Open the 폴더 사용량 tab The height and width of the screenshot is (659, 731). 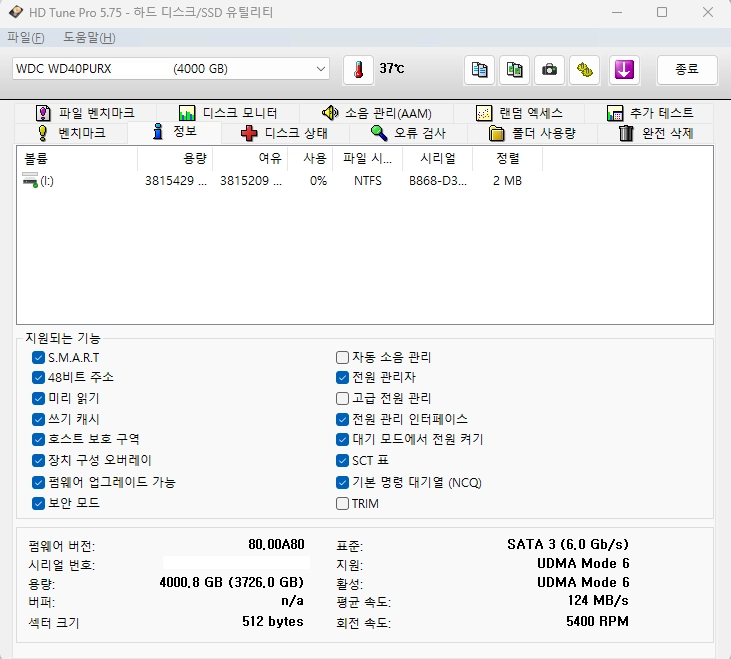click(532, 133)
